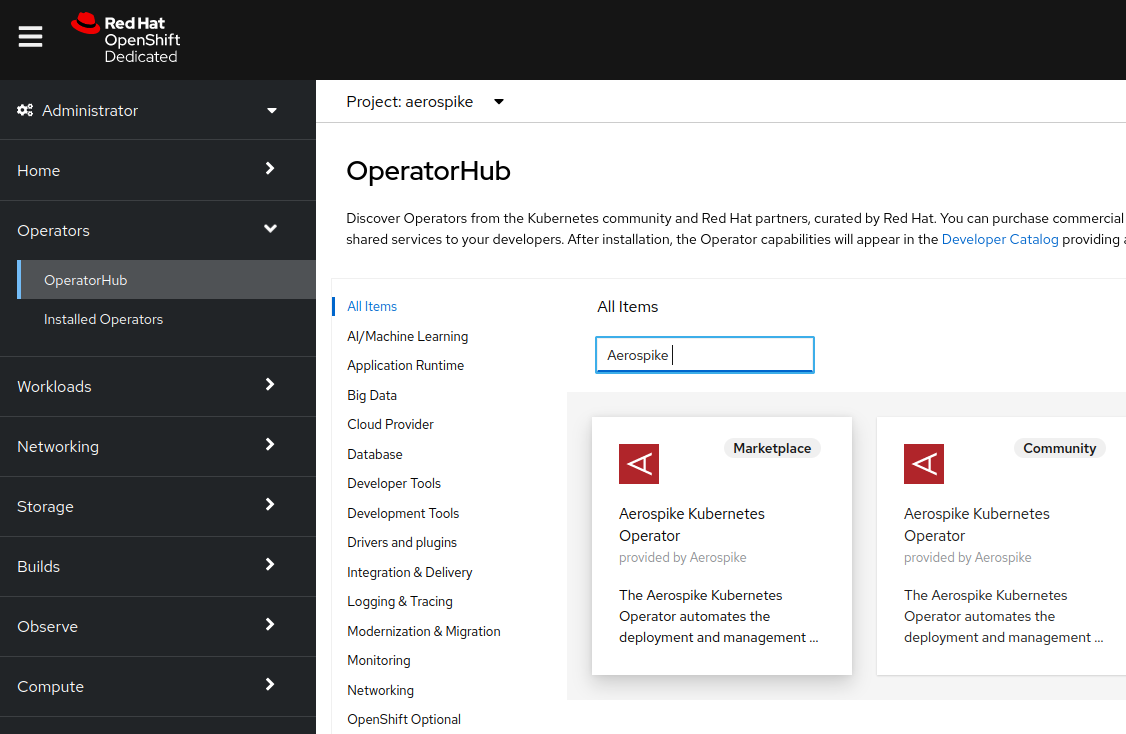Viewport: 1126px width, 734px height.
Task: Select the AI/Machine Learning category
Action: click(405, 336)
